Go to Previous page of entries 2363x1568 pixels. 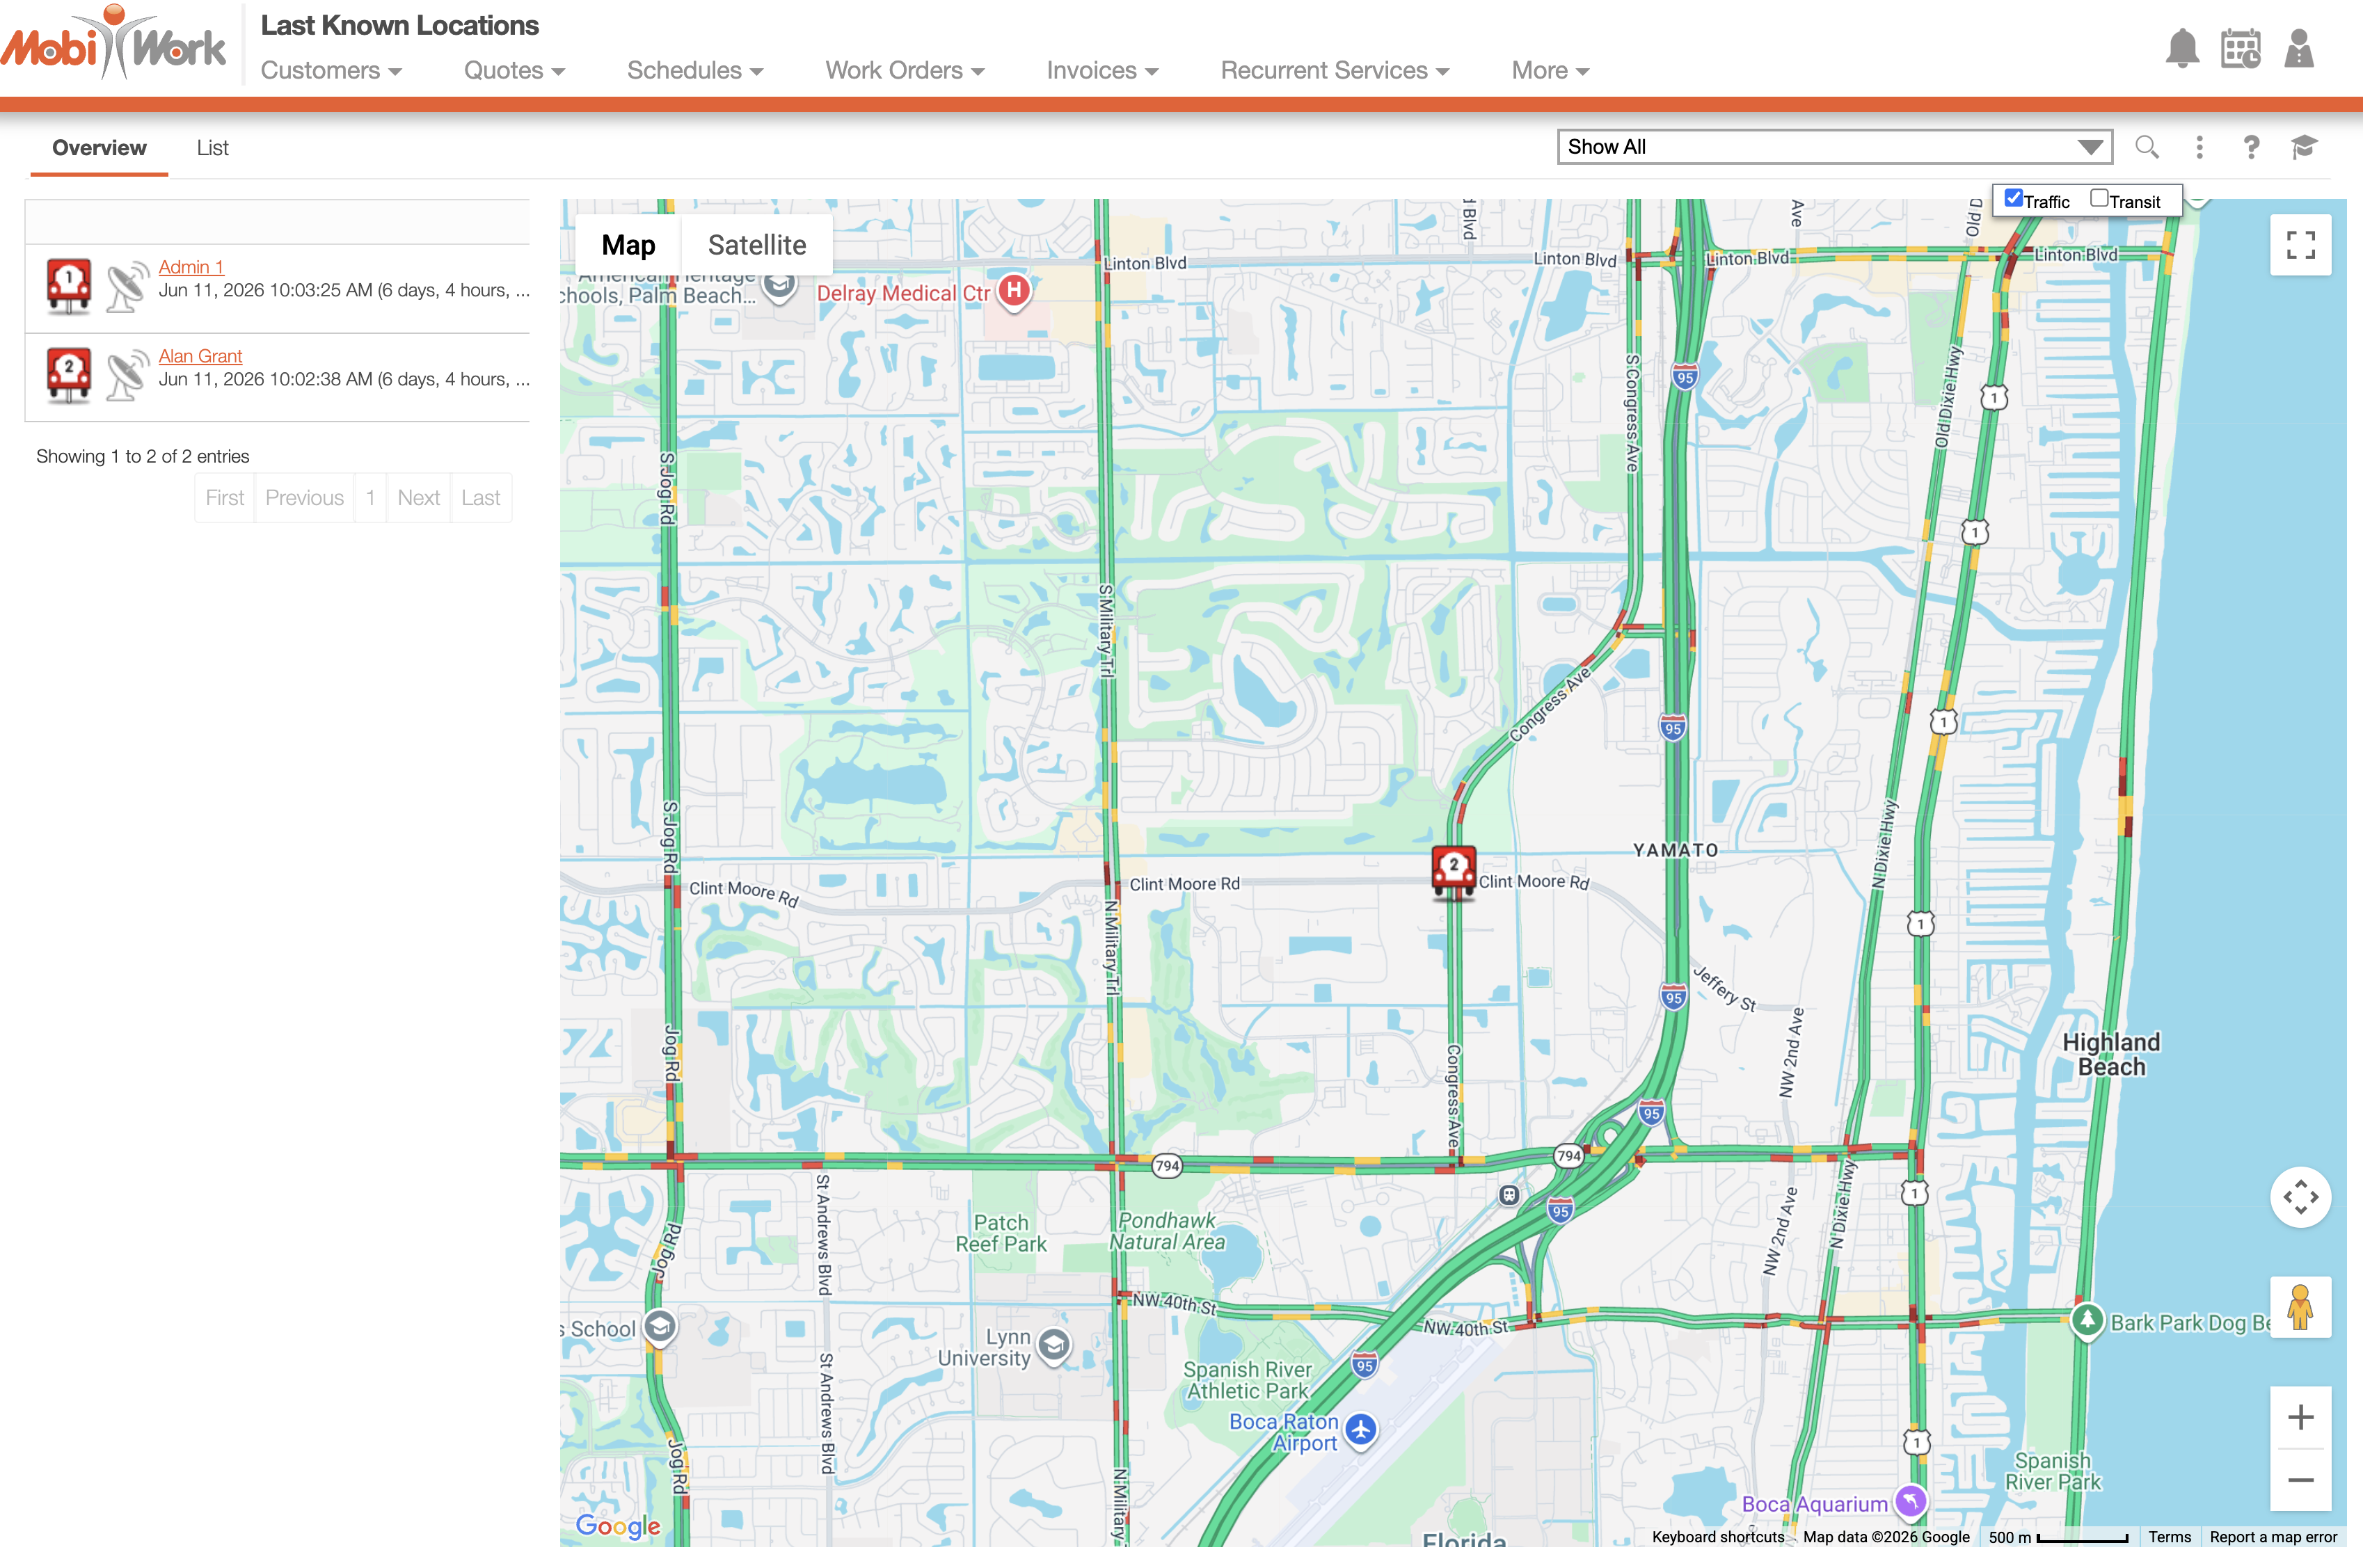(305, 498)
